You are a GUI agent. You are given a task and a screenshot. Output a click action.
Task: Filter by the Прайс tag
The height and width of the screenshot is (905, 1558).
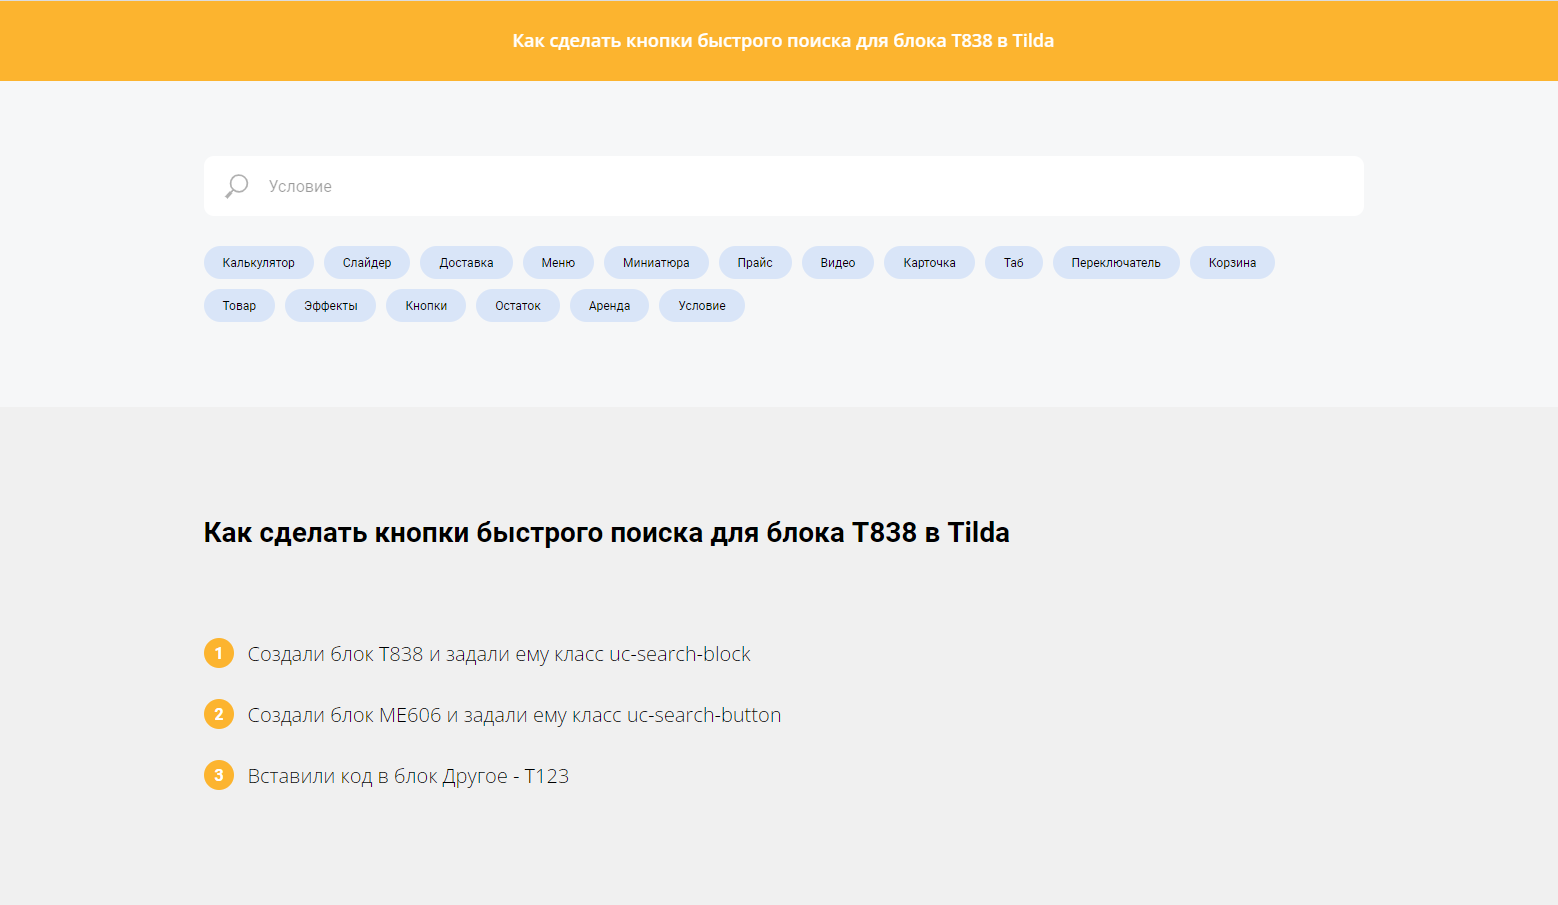point(755,263)
